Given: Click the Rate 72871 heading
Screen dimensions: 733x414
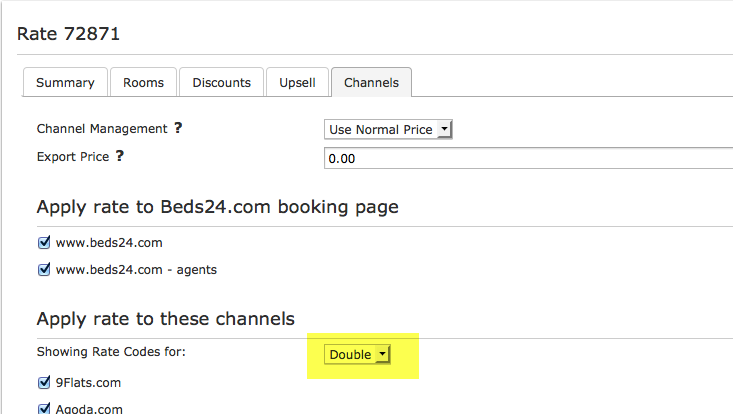Looking at the screenshot, I should coord(68,34).
